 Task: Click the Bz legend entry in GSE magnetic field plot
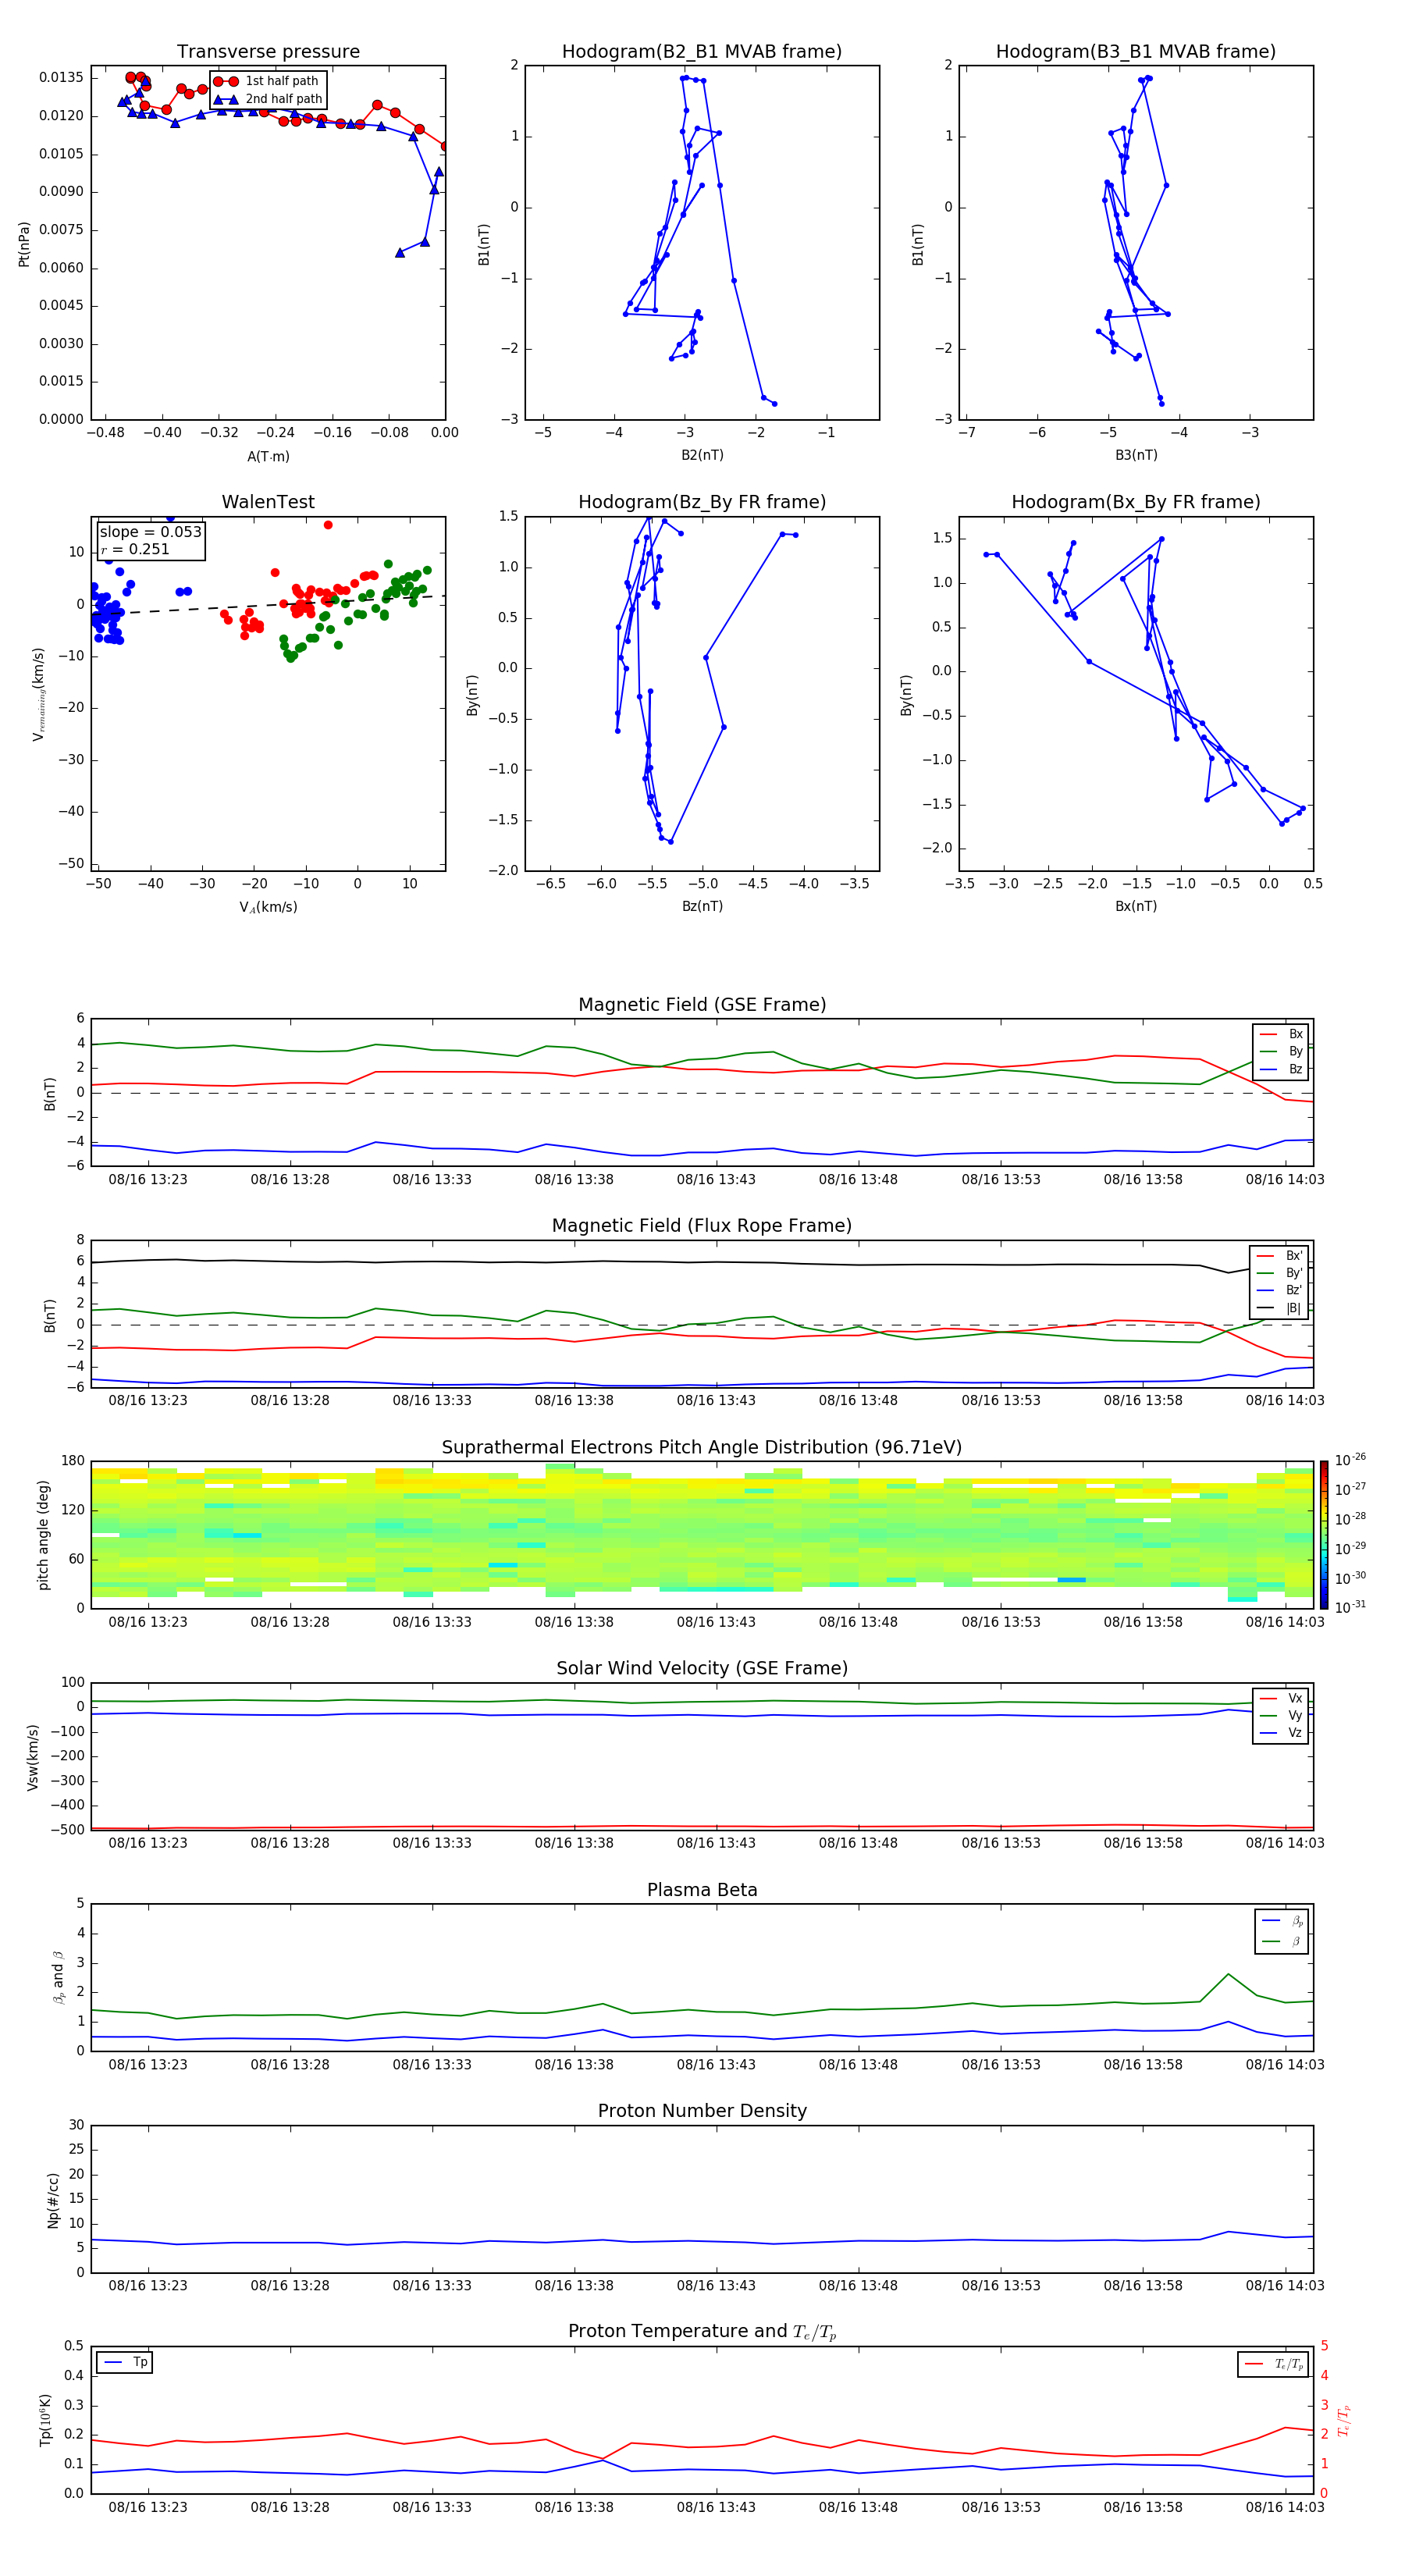(1282, 1070)
